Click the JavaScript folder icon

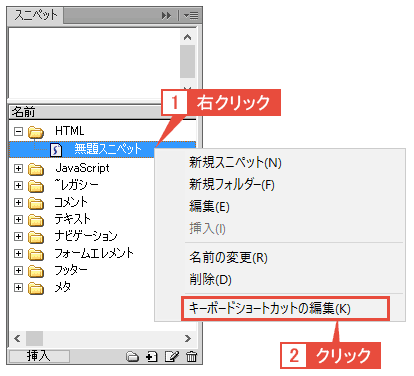pos(36,169)
